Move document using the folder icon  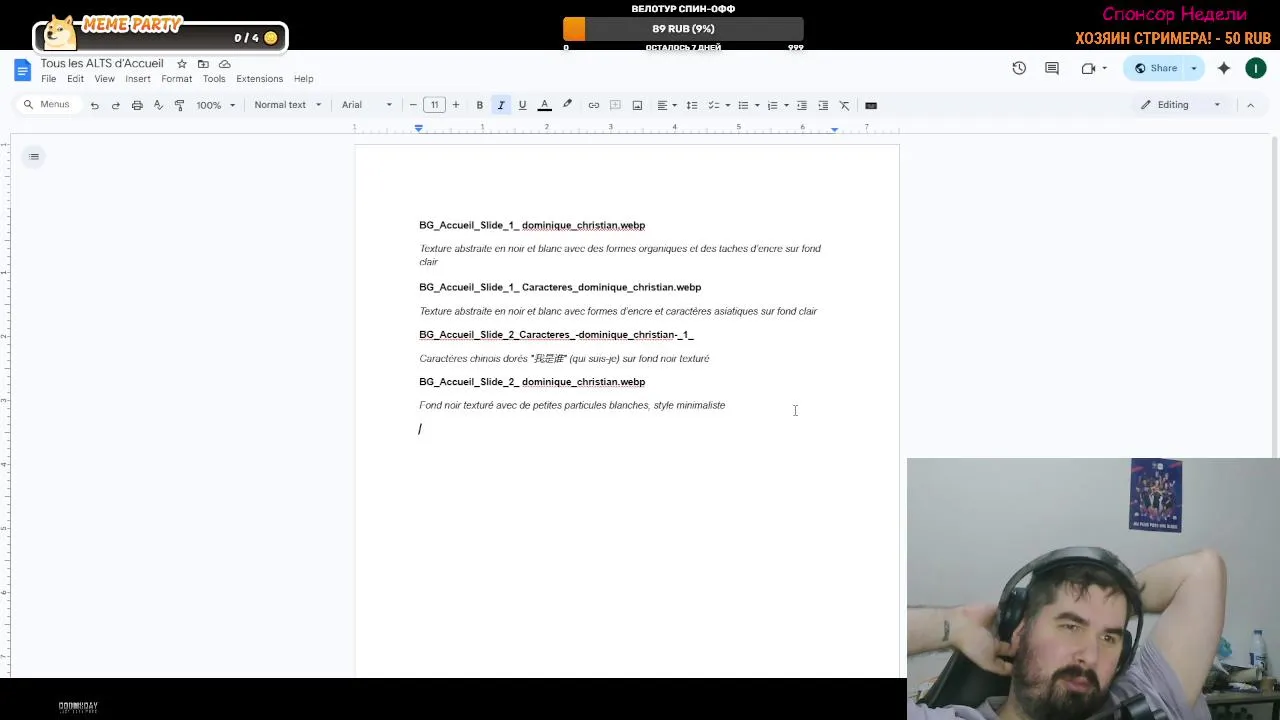[x=203, y=64]
